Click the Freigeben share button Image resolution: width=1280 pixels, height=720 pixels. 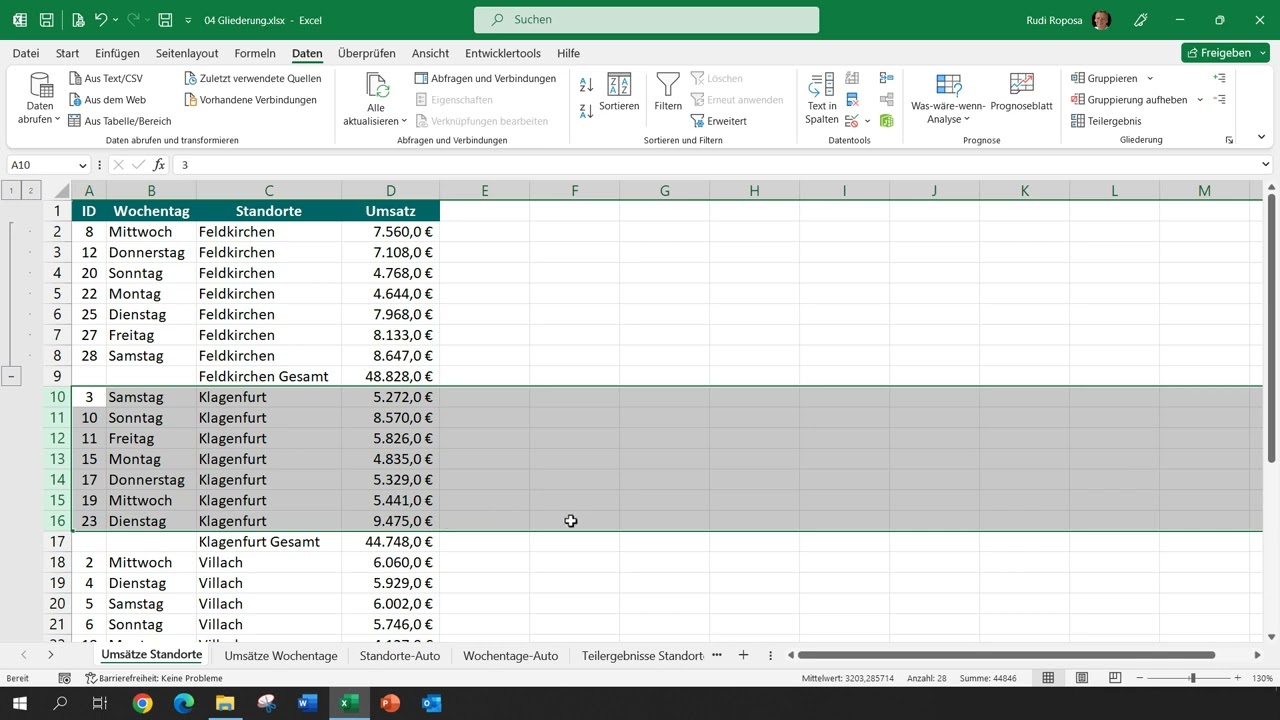pyautogui.click(x=1224, y=52)
